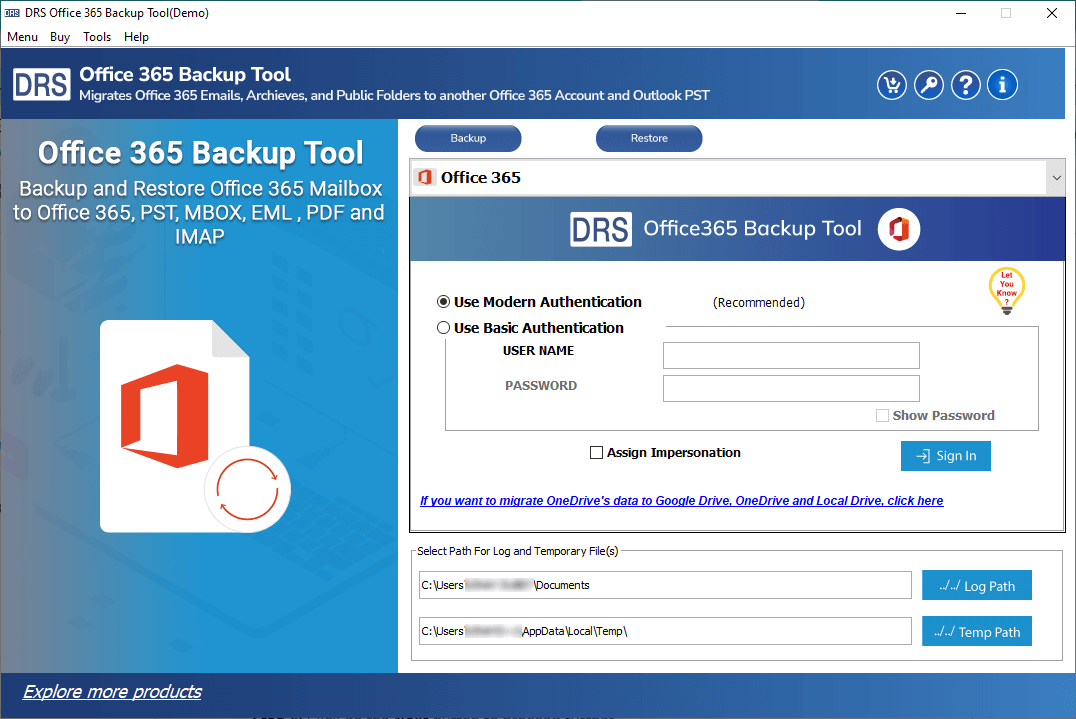Open the Tools menu
The image size is (1076, 719).
tap(97, 37)
